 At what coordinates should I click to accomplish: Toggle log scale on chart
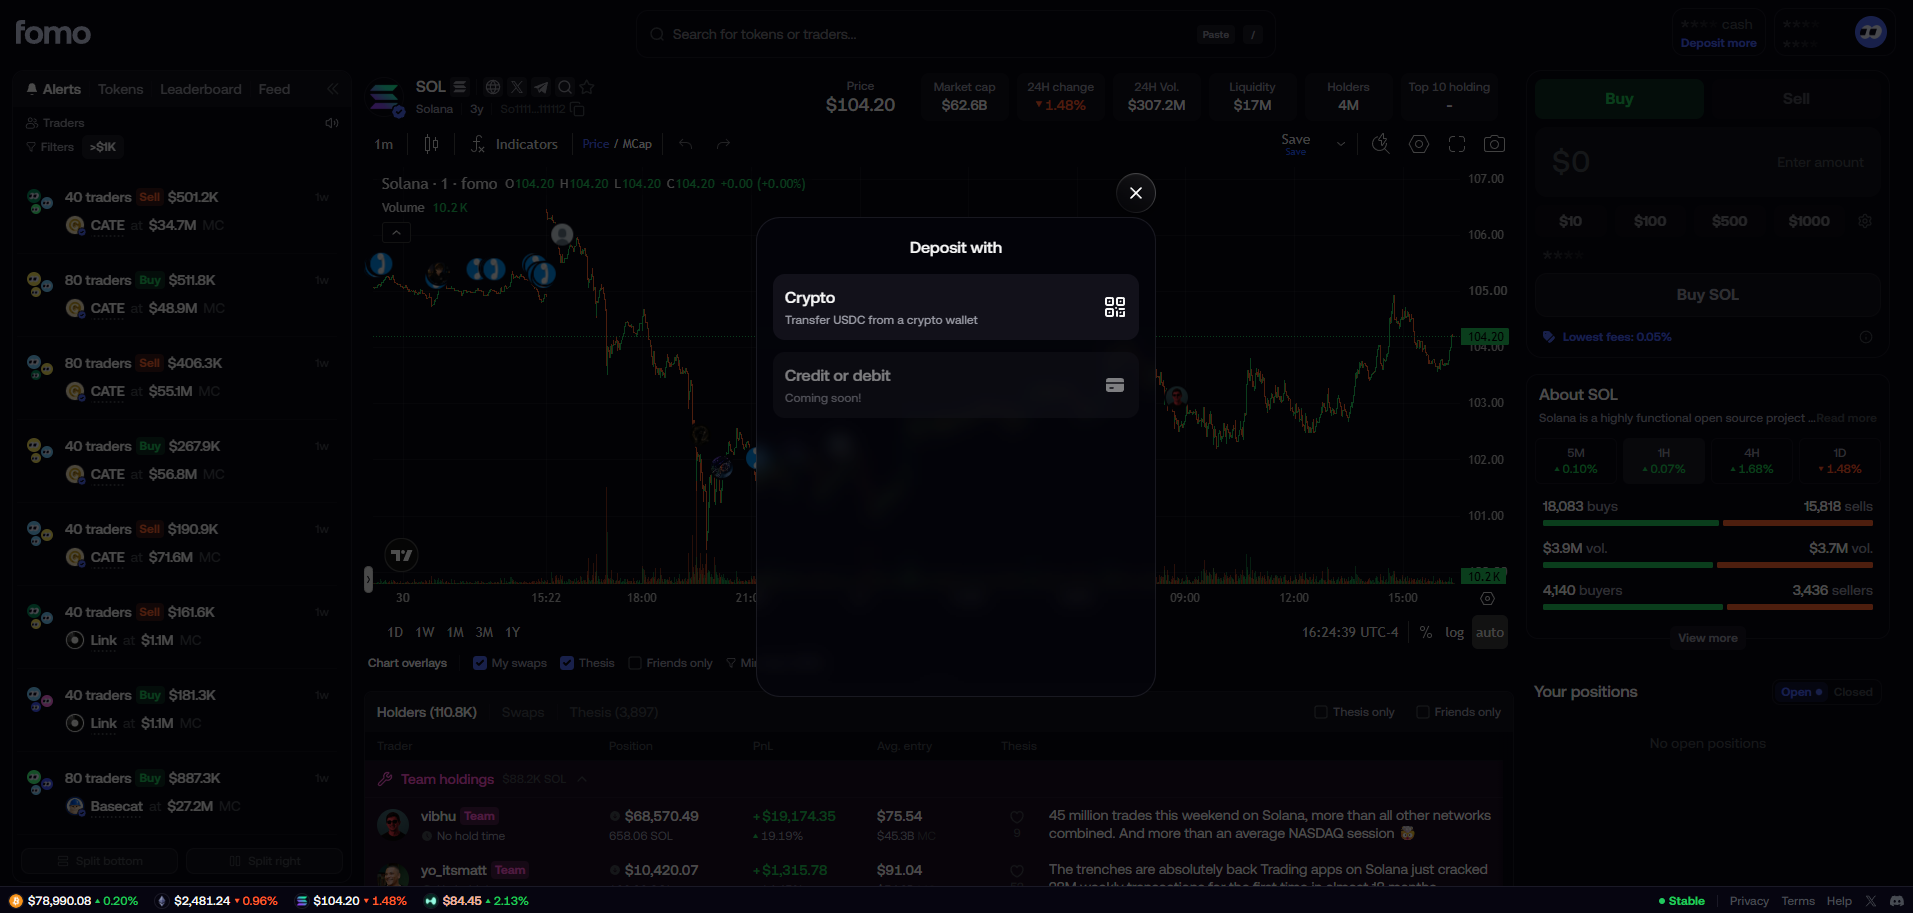point(1454,632)
